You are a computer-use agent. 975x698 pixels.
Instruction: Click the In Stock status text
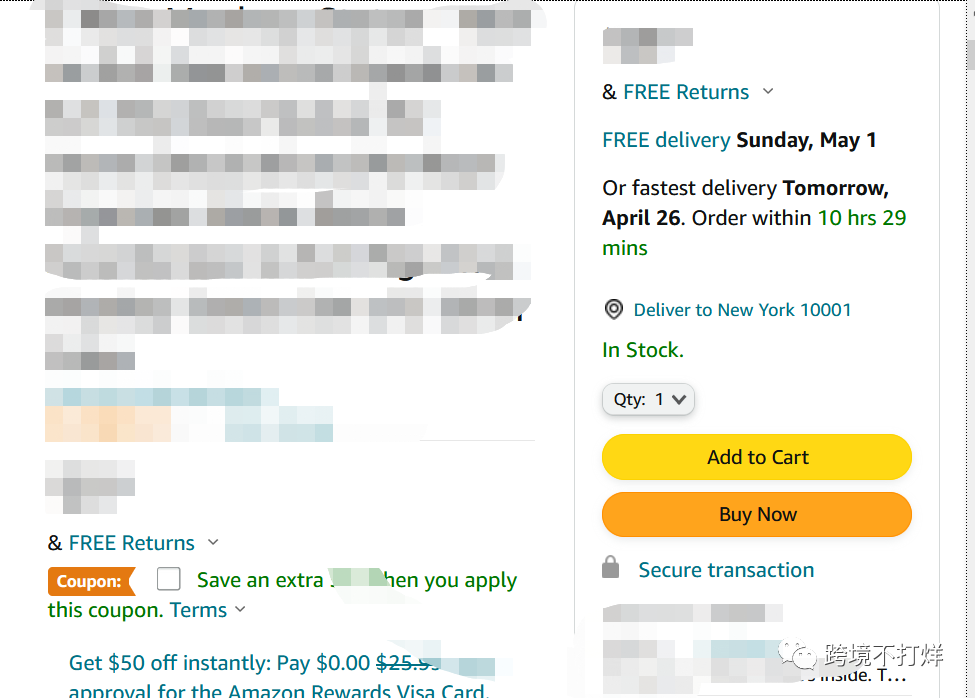(643, 350)
